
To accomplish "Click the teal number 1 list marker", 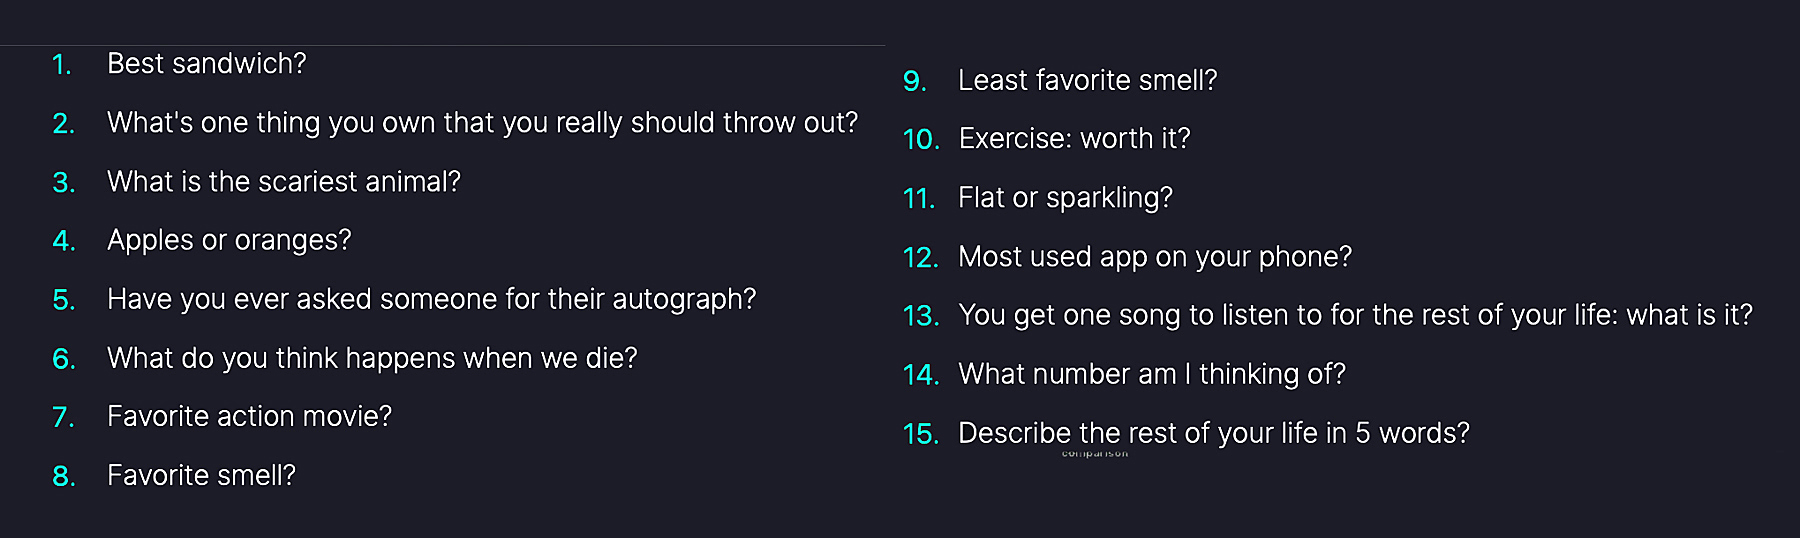I will point(62,66).
